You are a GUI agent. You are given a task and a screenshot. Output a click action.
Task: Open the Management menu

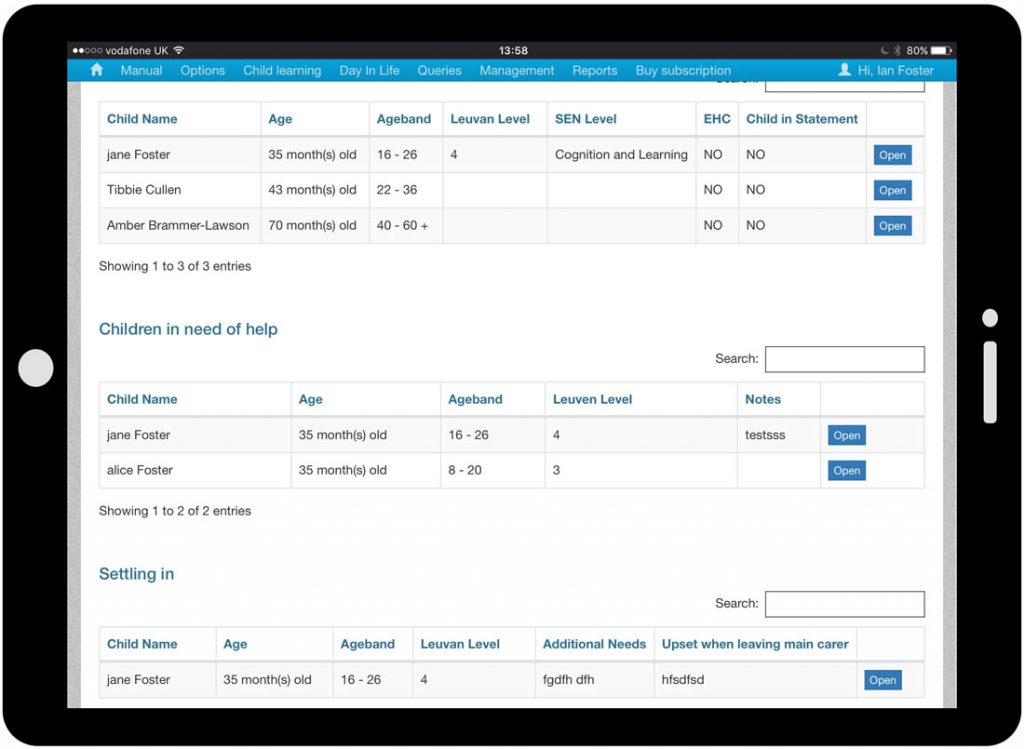[517, 71]
